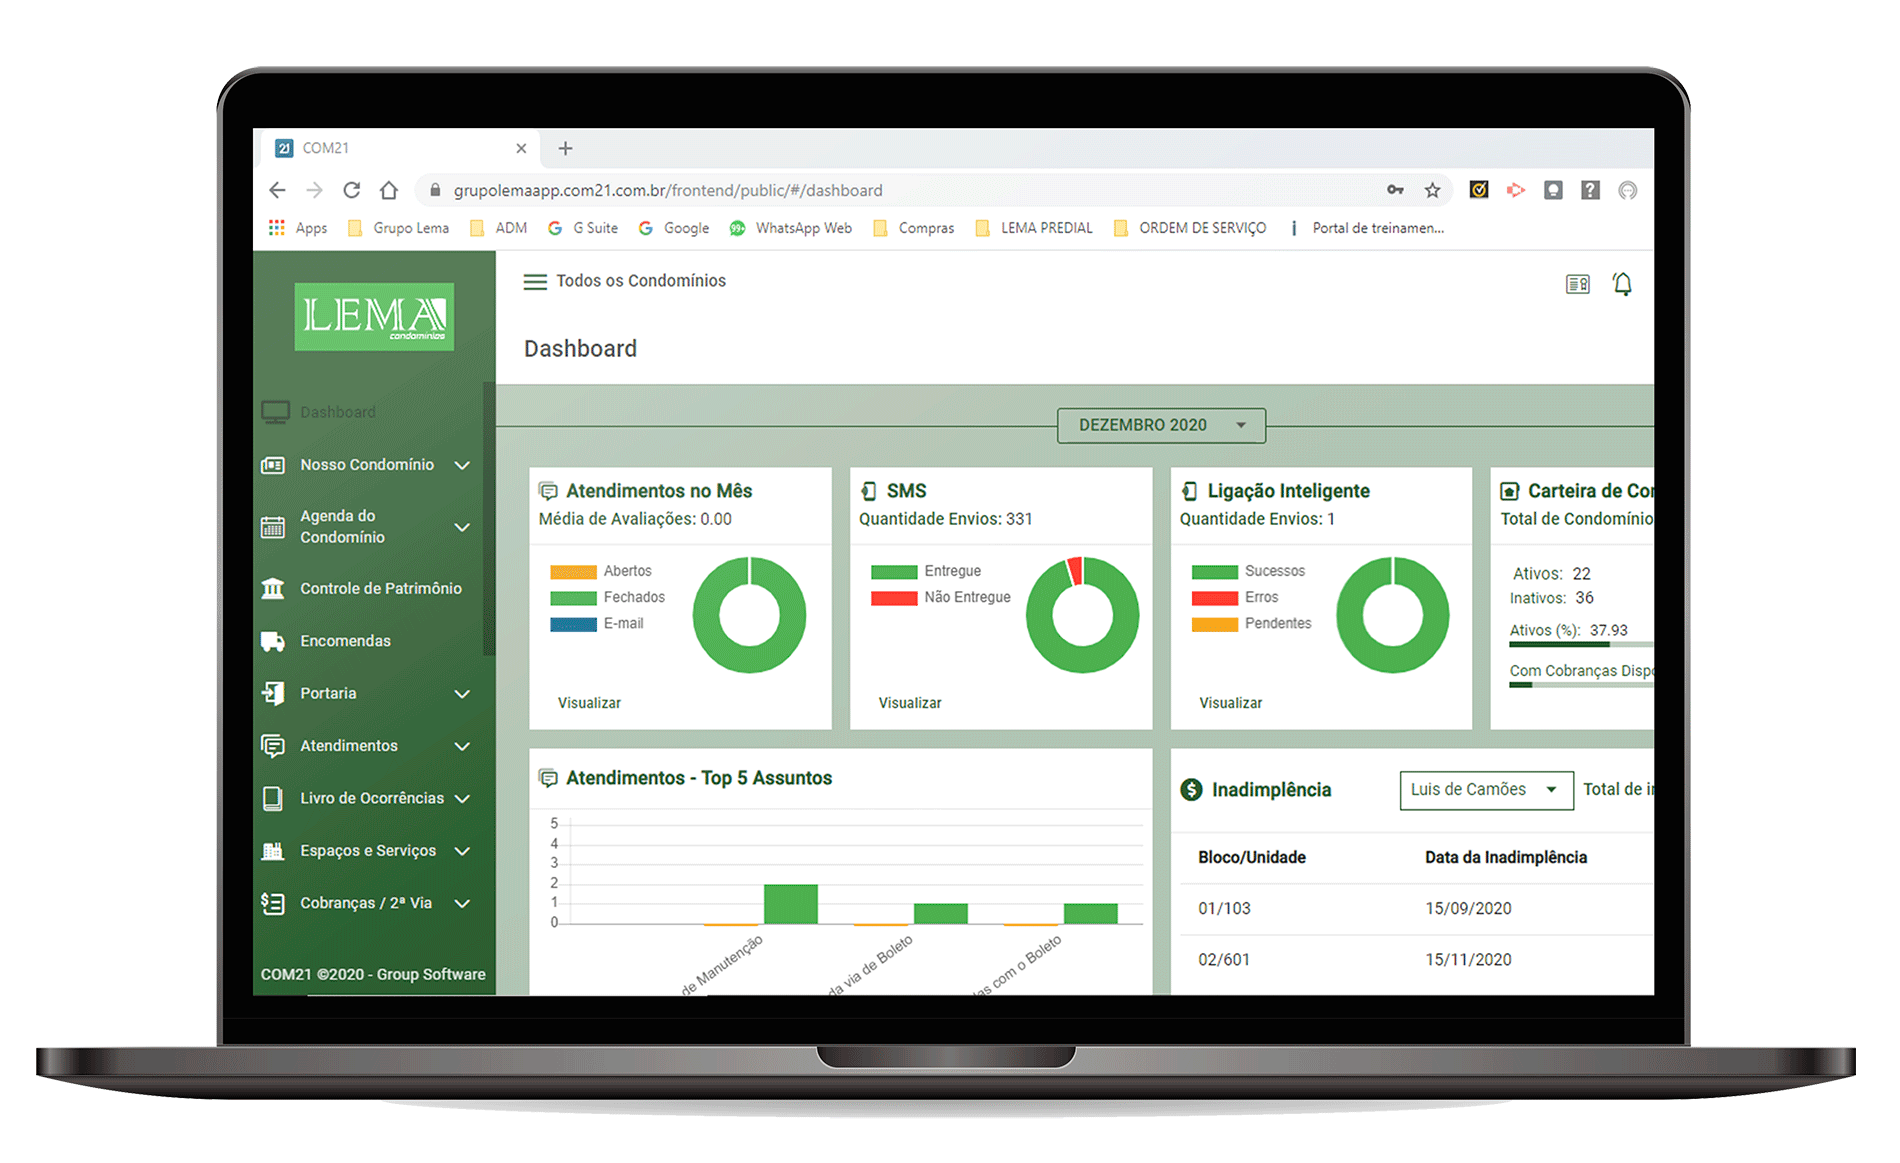The width and height of the screenshot is (1900, 1163).
Task: Reload the page with the refresh icon
Action: click(351, 190)
